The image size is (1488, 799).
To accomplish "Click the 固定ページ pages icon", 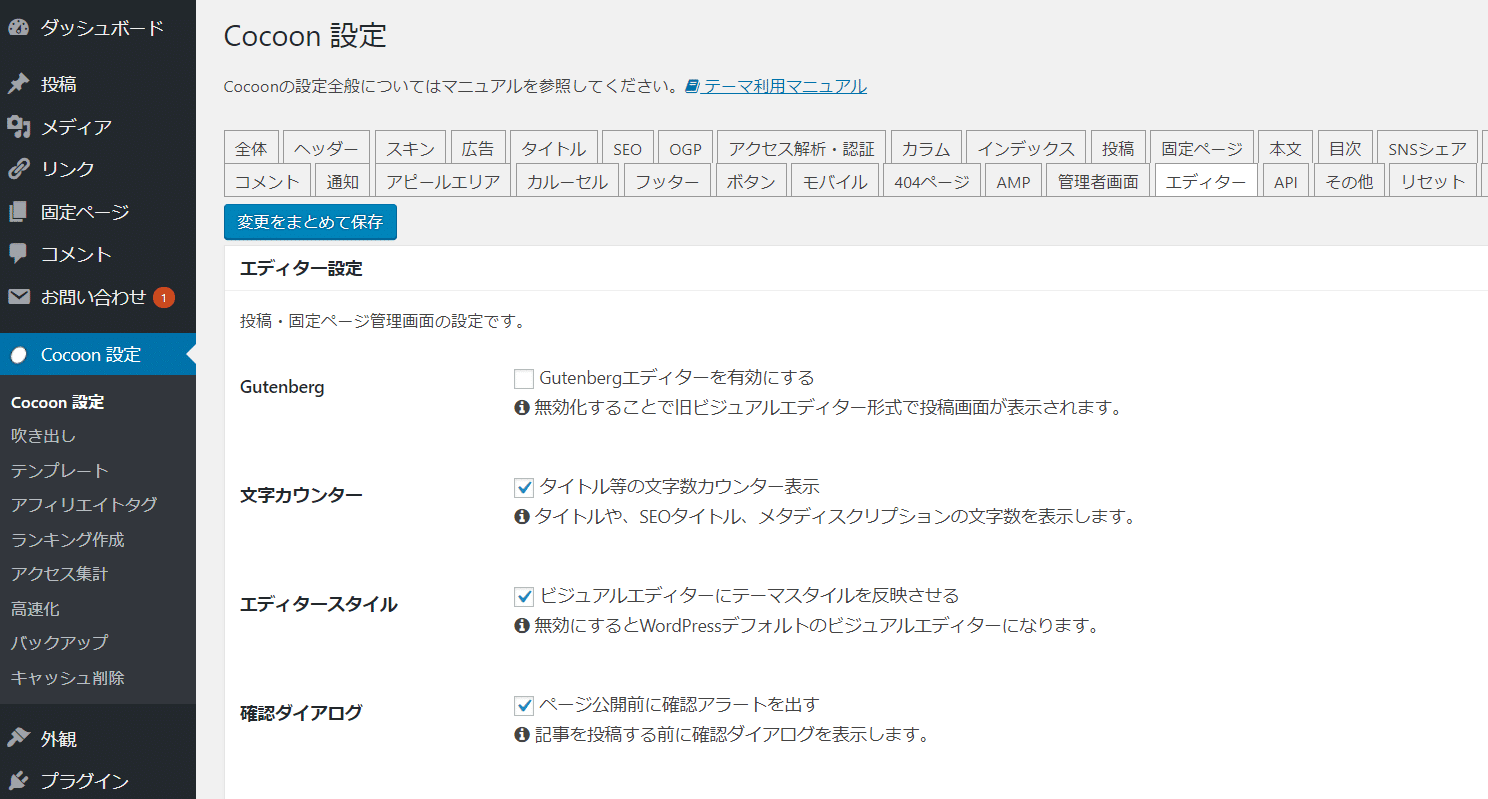I will [x=18, y=212].
